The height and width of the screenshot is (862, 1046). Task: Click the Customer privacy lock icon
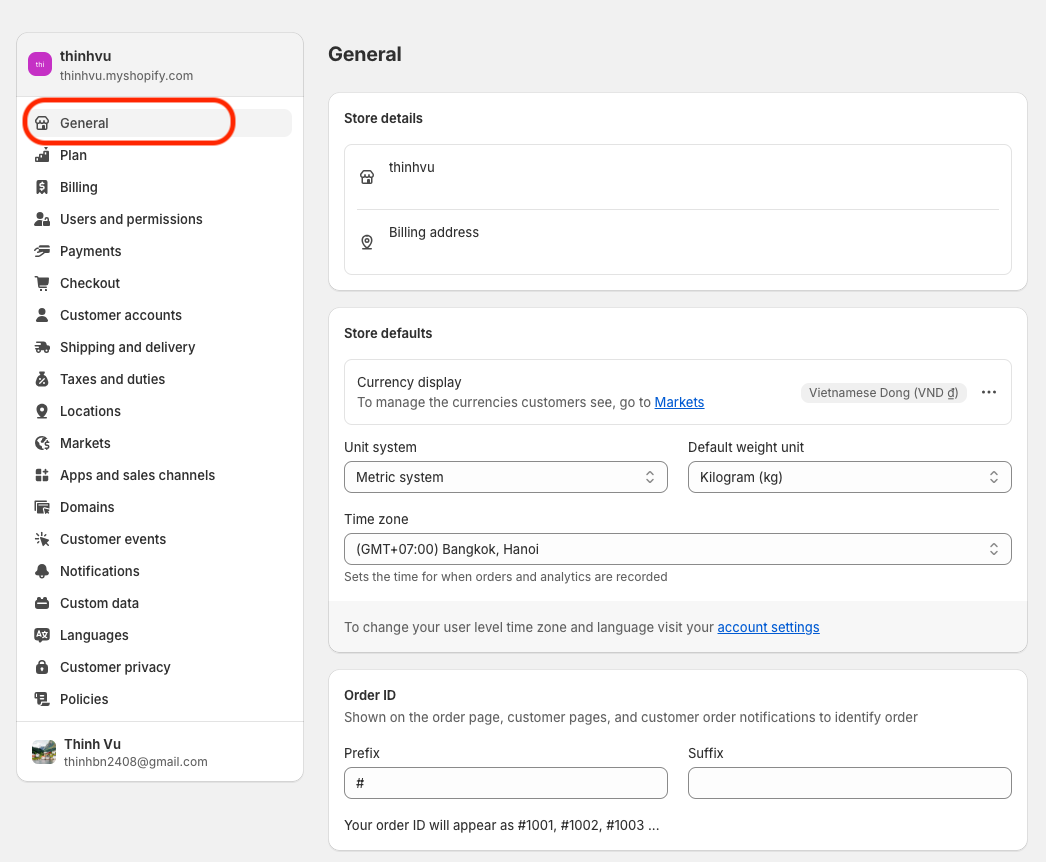[x=42, y=667]
